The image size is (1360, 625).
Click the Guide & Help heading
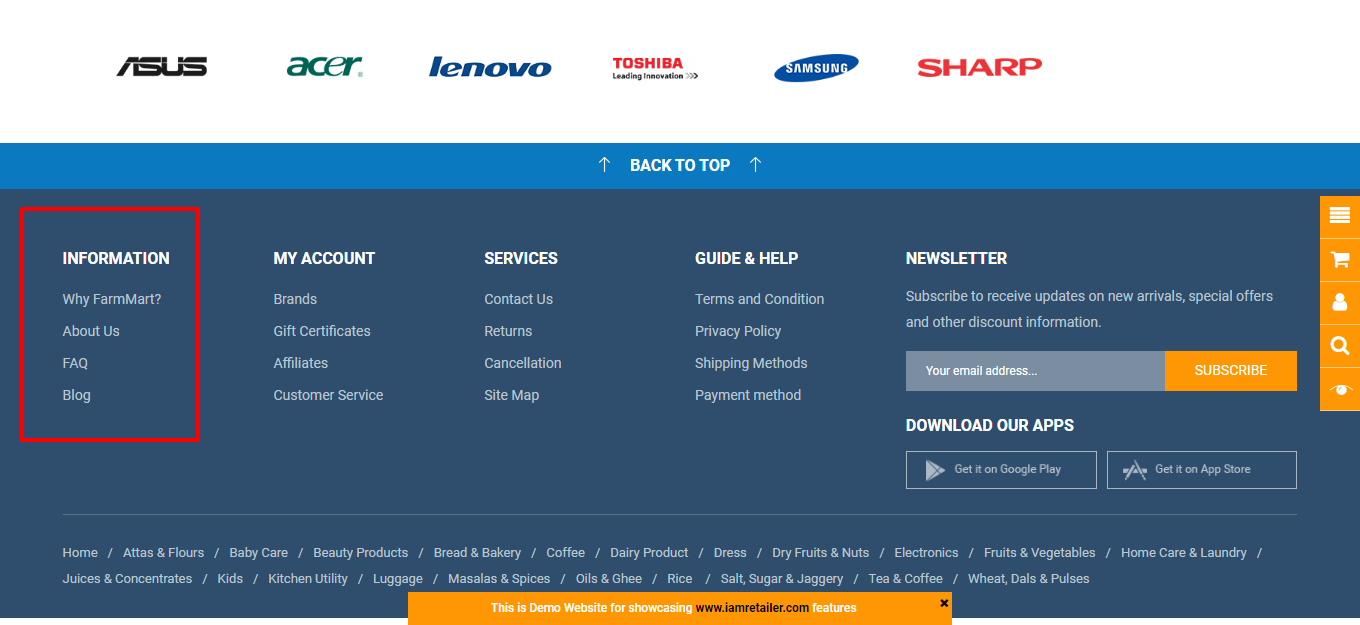click(746, 258)
